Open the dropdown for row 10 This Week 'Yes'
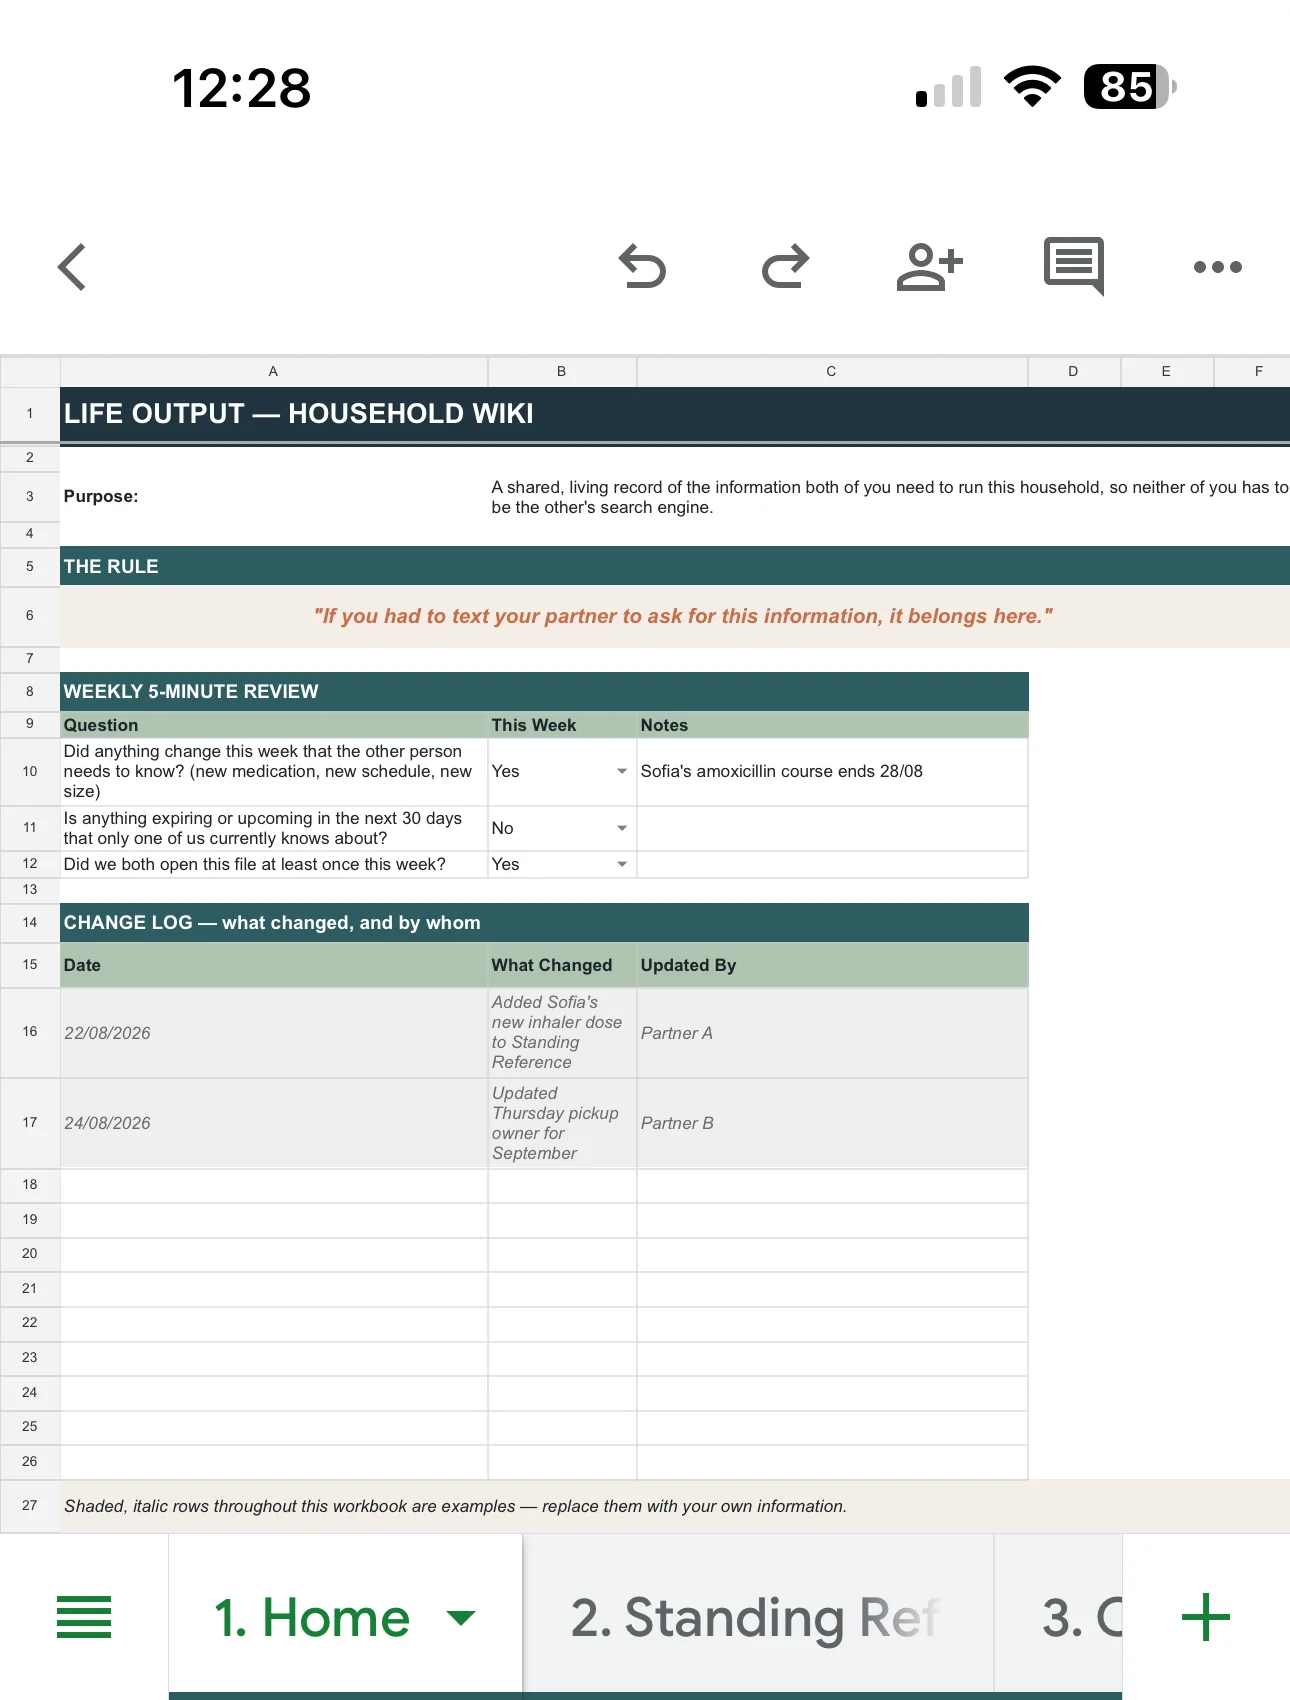 [x=621, y=771]
